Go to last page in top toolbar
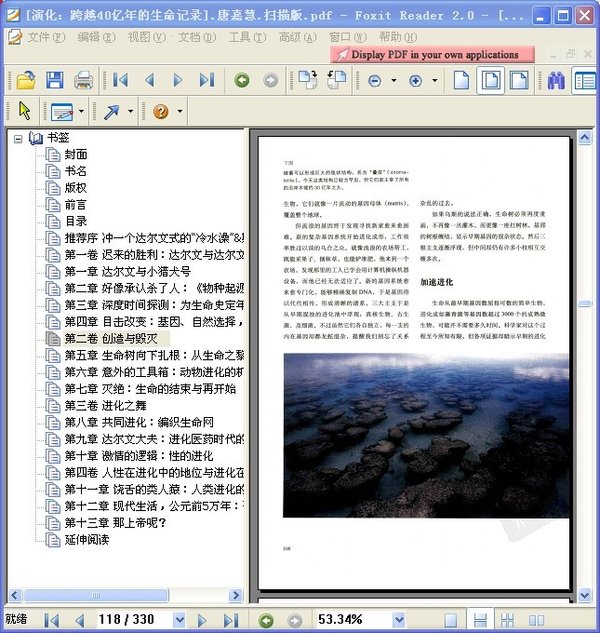This screenshot has height=633, width=600. point(208,80)
